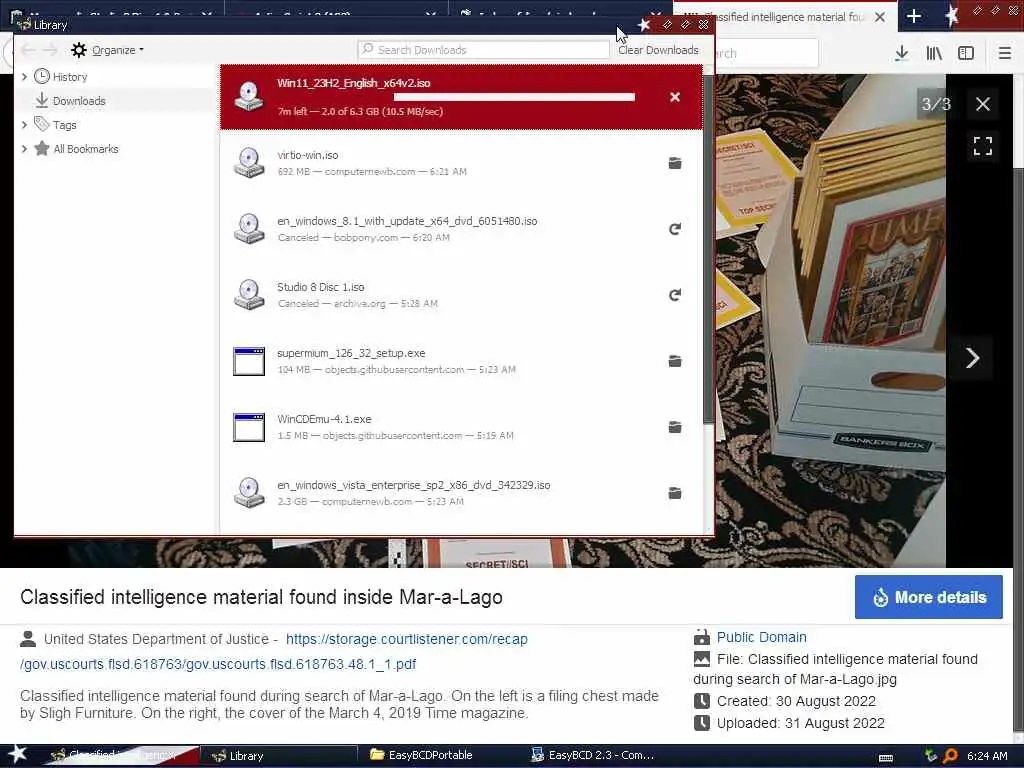Click the orange search tray icon
This screenshot has width=1024, height=768.
[x=950, y=756]
